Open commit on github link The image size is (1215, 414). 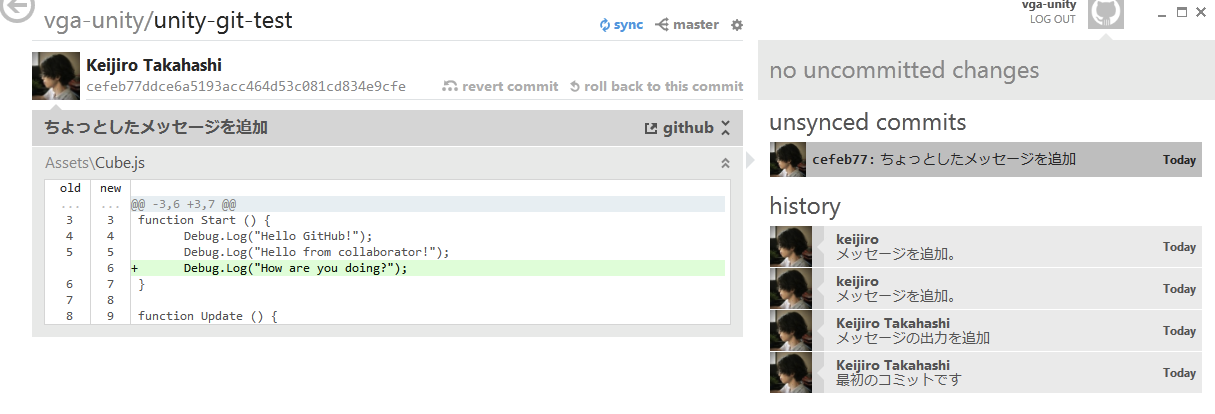click(x=679, y=128)
